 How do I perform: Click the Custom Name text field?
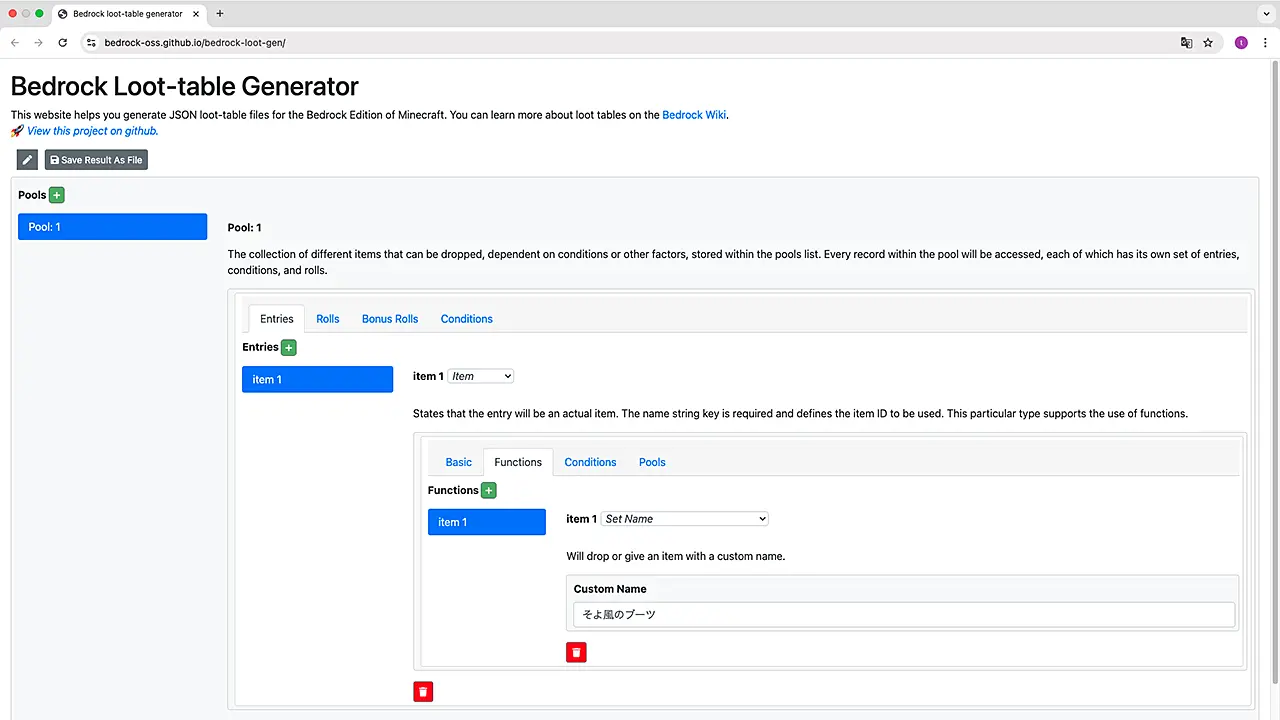point(903,615)
